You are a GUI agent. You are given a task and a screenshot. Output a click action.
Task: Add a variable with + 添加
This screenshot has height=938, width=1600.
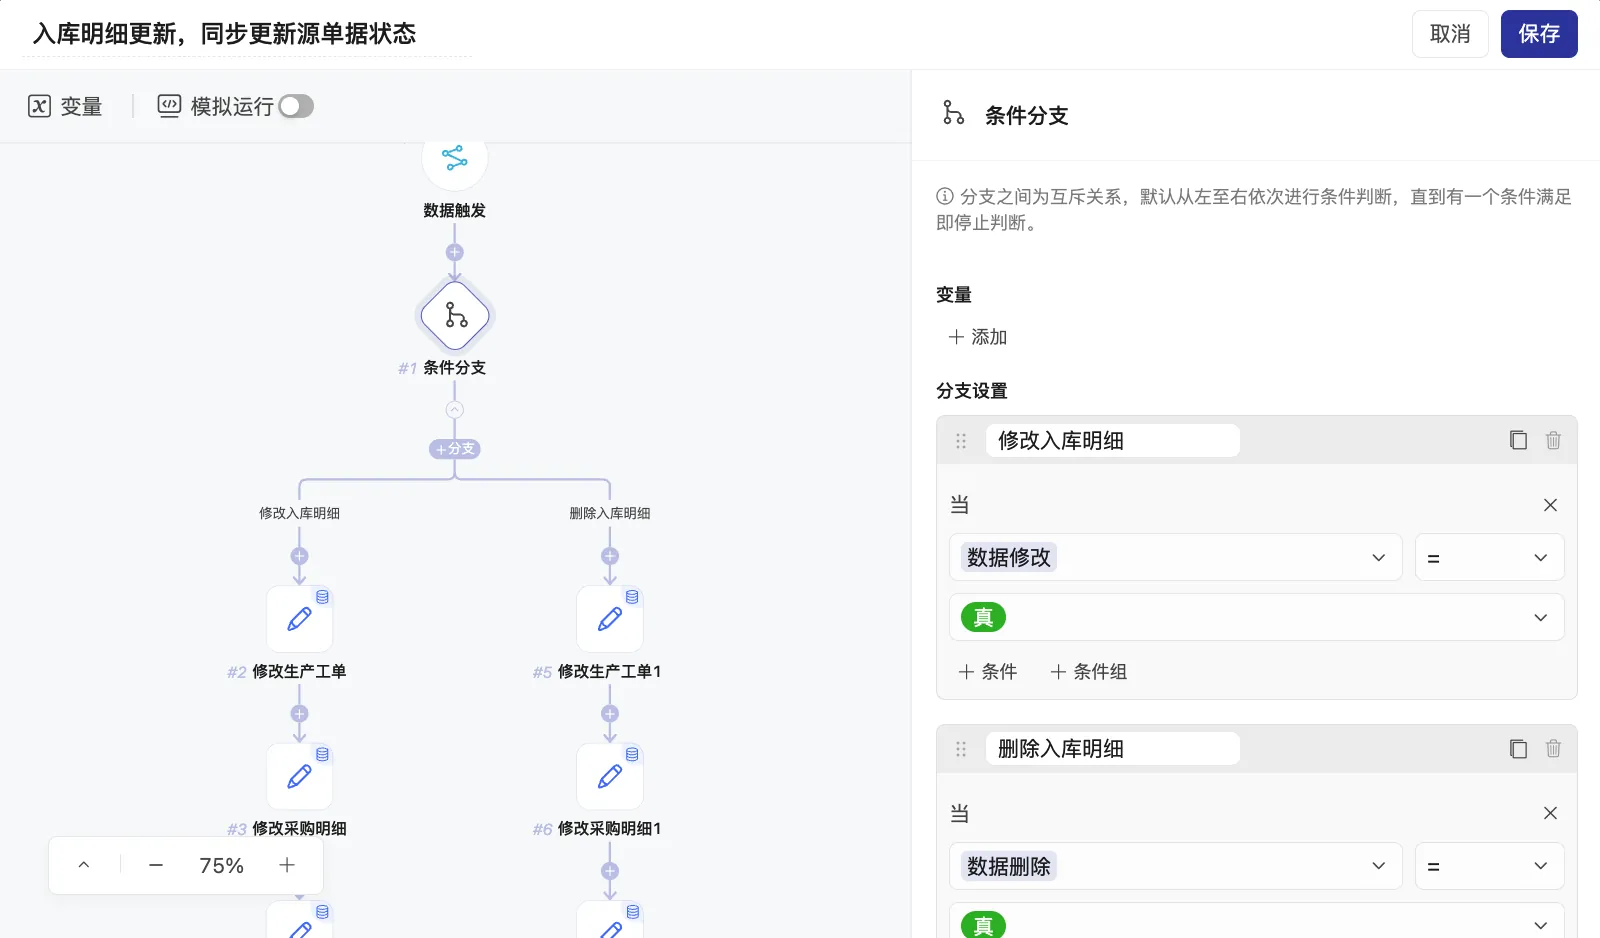click(977, 337)
